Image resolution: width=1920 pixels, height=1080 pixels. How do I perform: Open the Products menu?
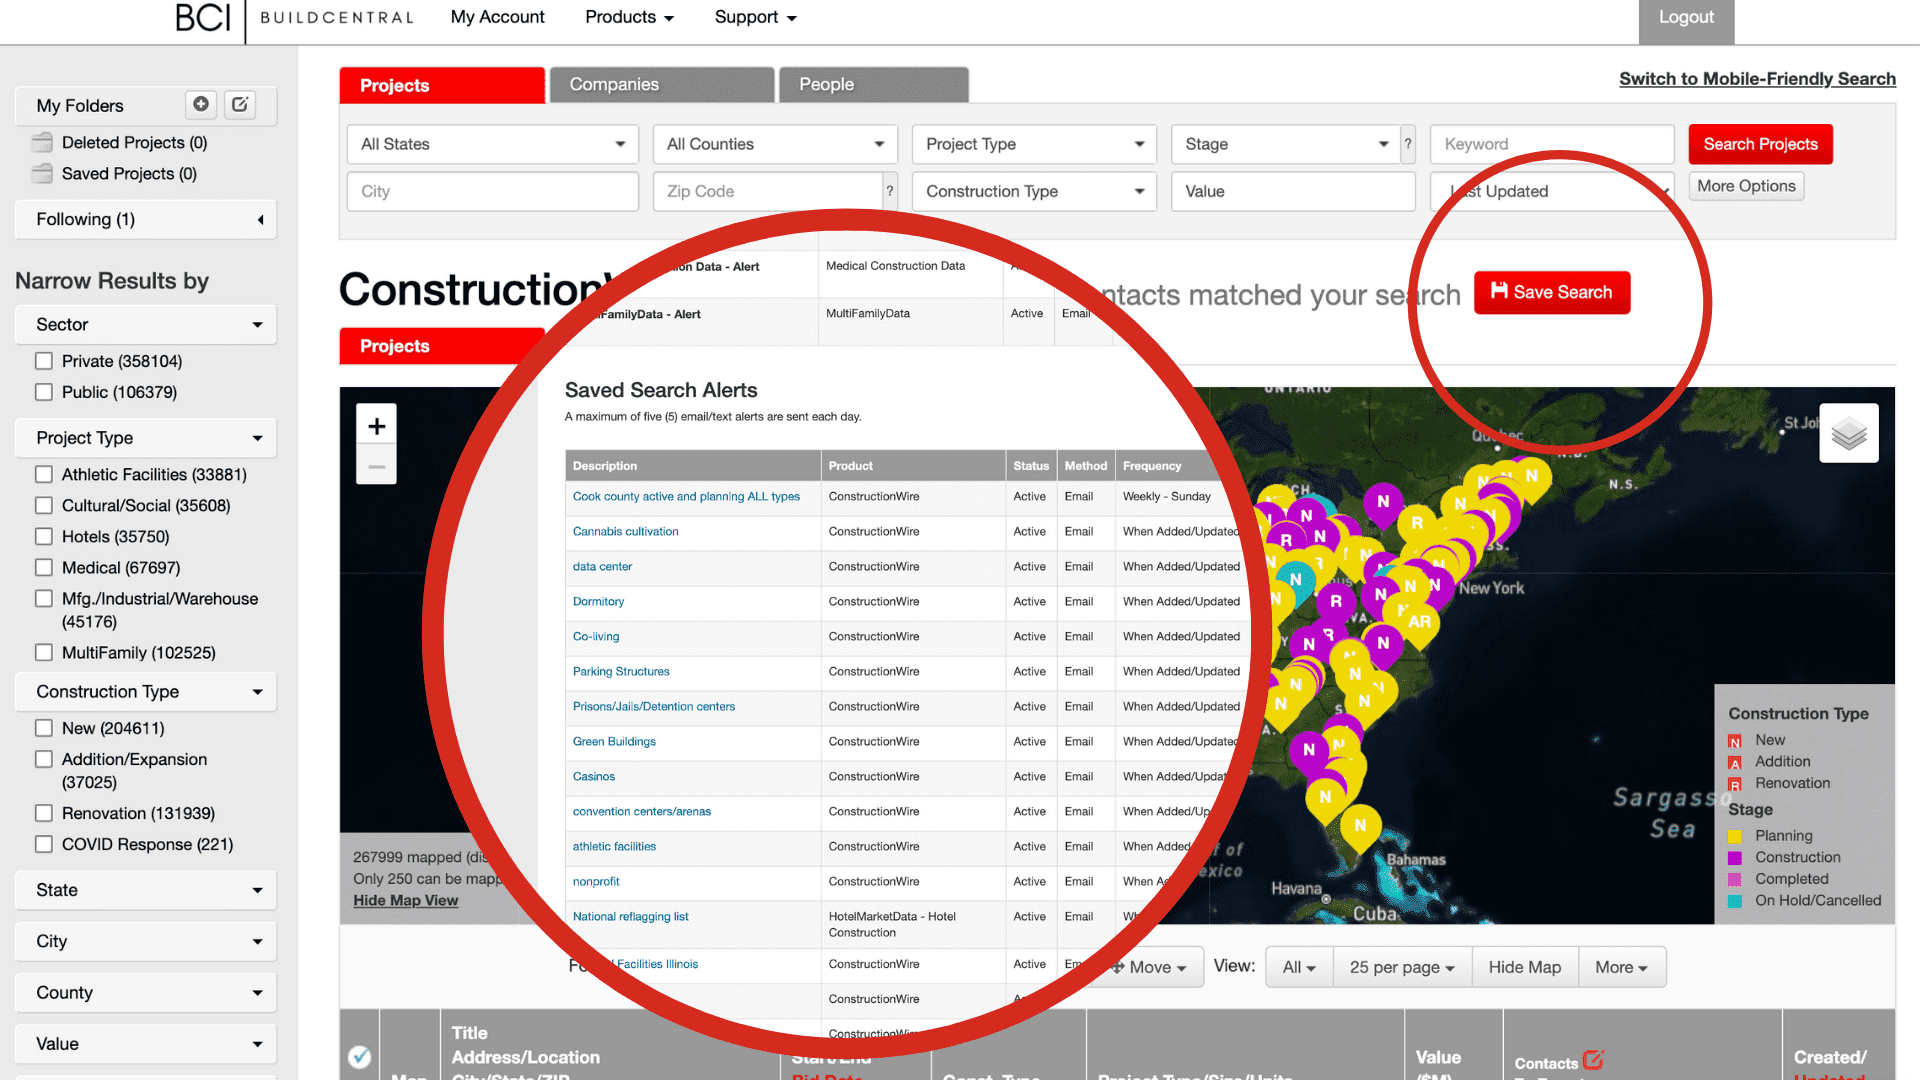[629, 17]
